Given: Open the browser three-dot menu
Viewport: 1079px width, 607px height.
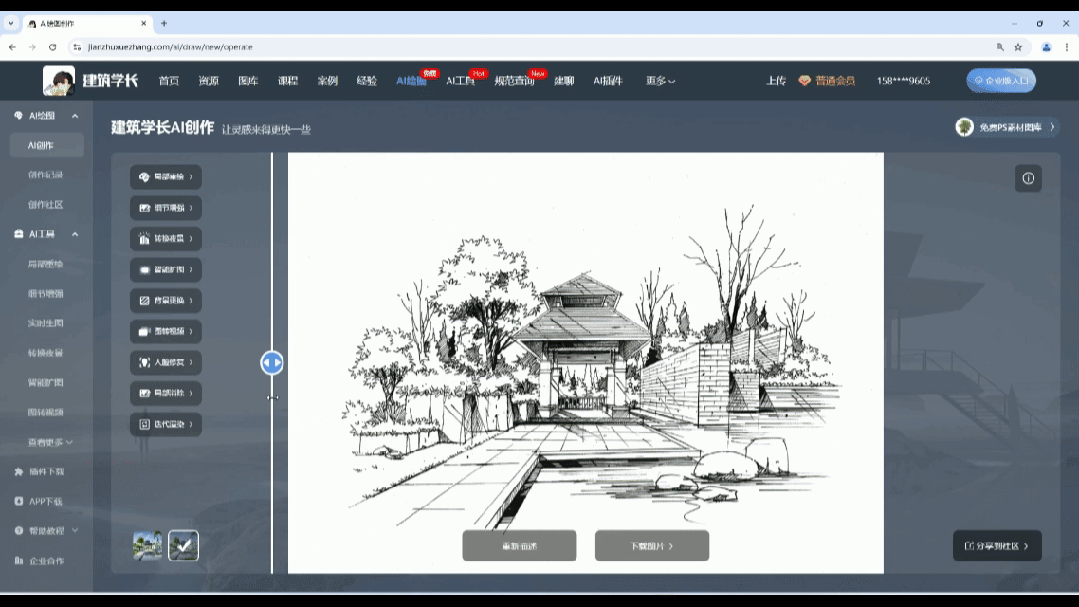Looking at the screenshot, I should [1067, 47].
